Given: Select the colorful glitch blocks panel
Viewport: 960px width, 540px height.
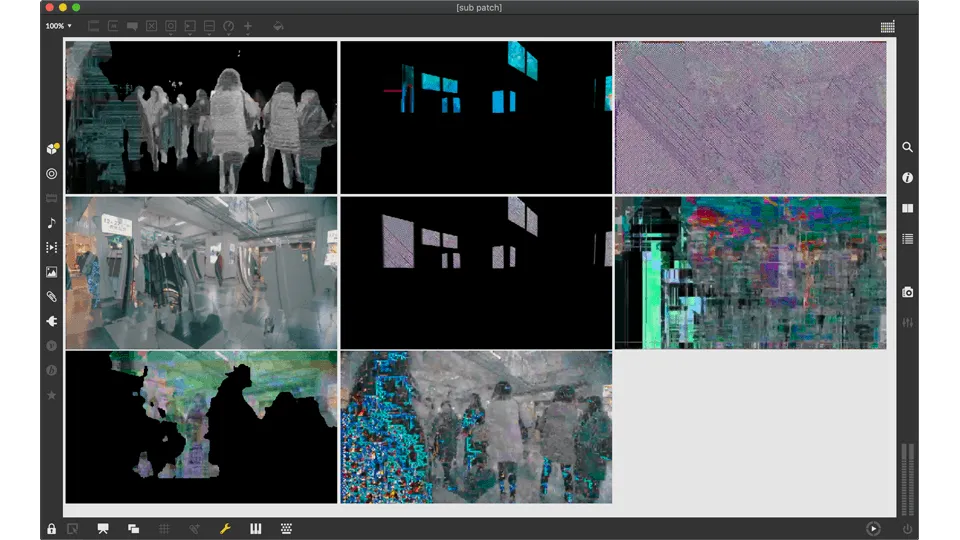Looking at the screenshot, I should 751,272.
